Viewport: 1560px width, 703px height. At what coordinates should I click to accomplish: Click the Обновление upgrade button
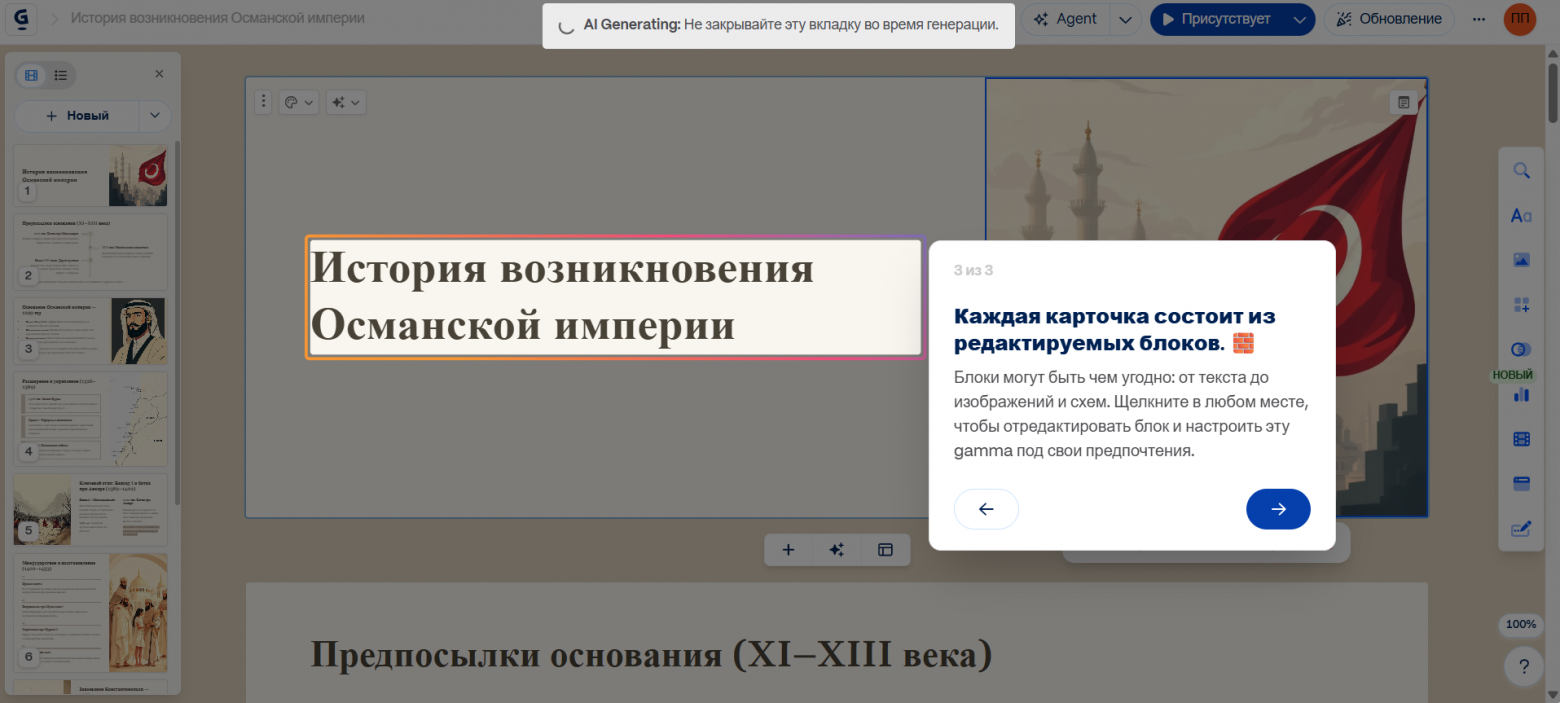[x=1389, y=19]
